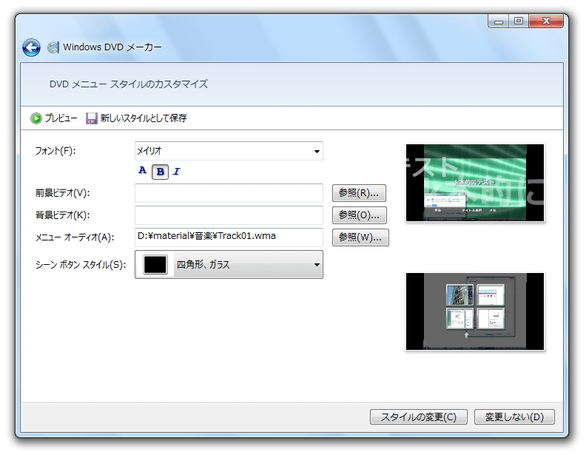Click 変更しない(D) button
The image size is (586, 455).
coord(514,417)
